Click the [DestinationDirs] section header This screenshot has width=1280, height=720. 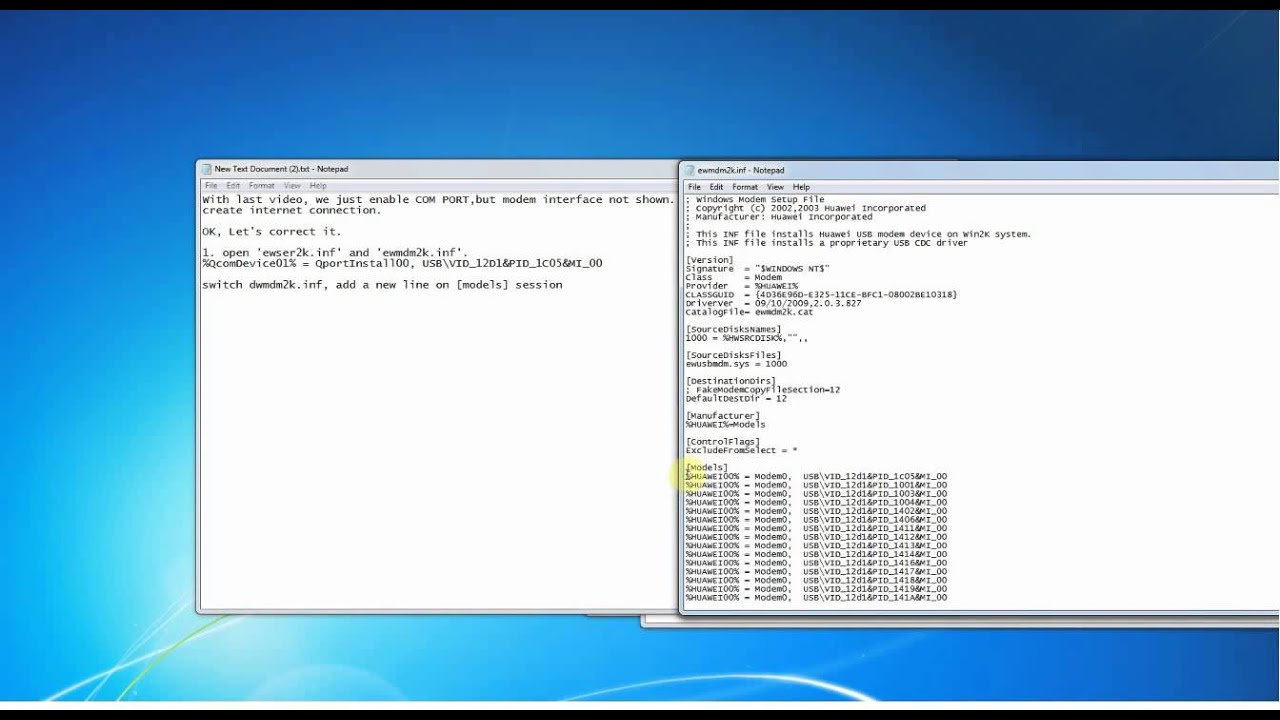click(730, 381)
